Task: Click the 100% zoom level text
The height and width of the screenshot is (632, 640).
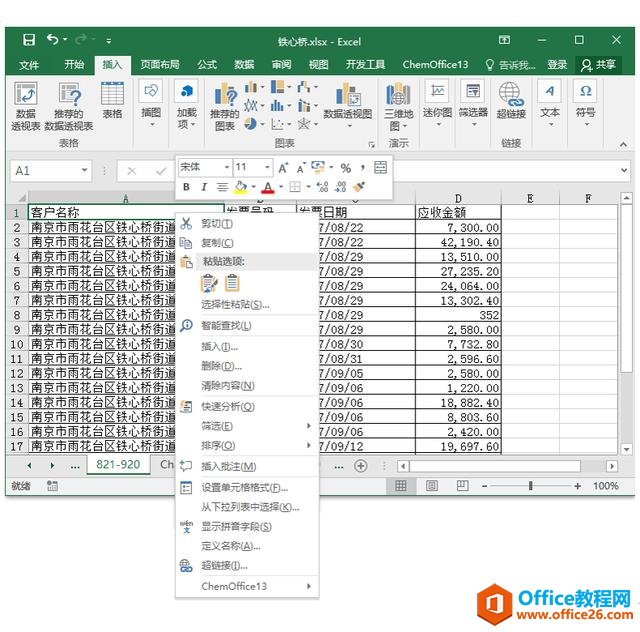Action: pyautogui.click(x=605, y=485)
